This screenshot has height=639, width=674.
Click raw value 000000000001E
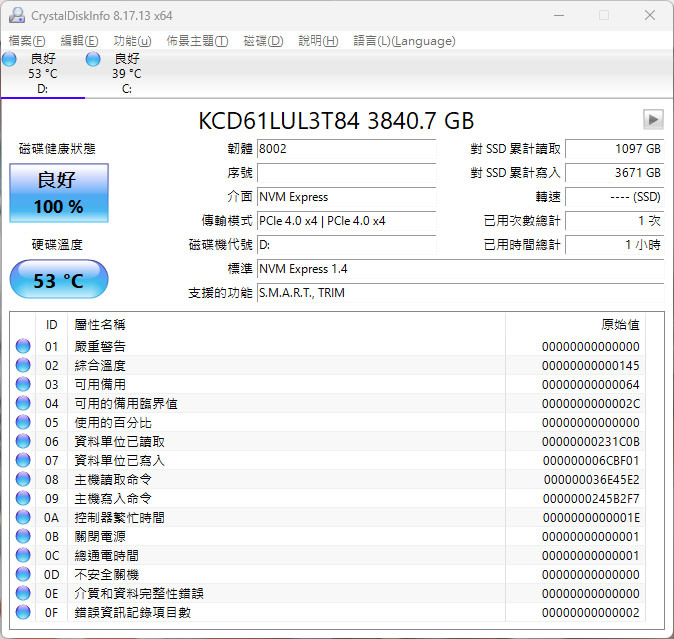point(591,517)
